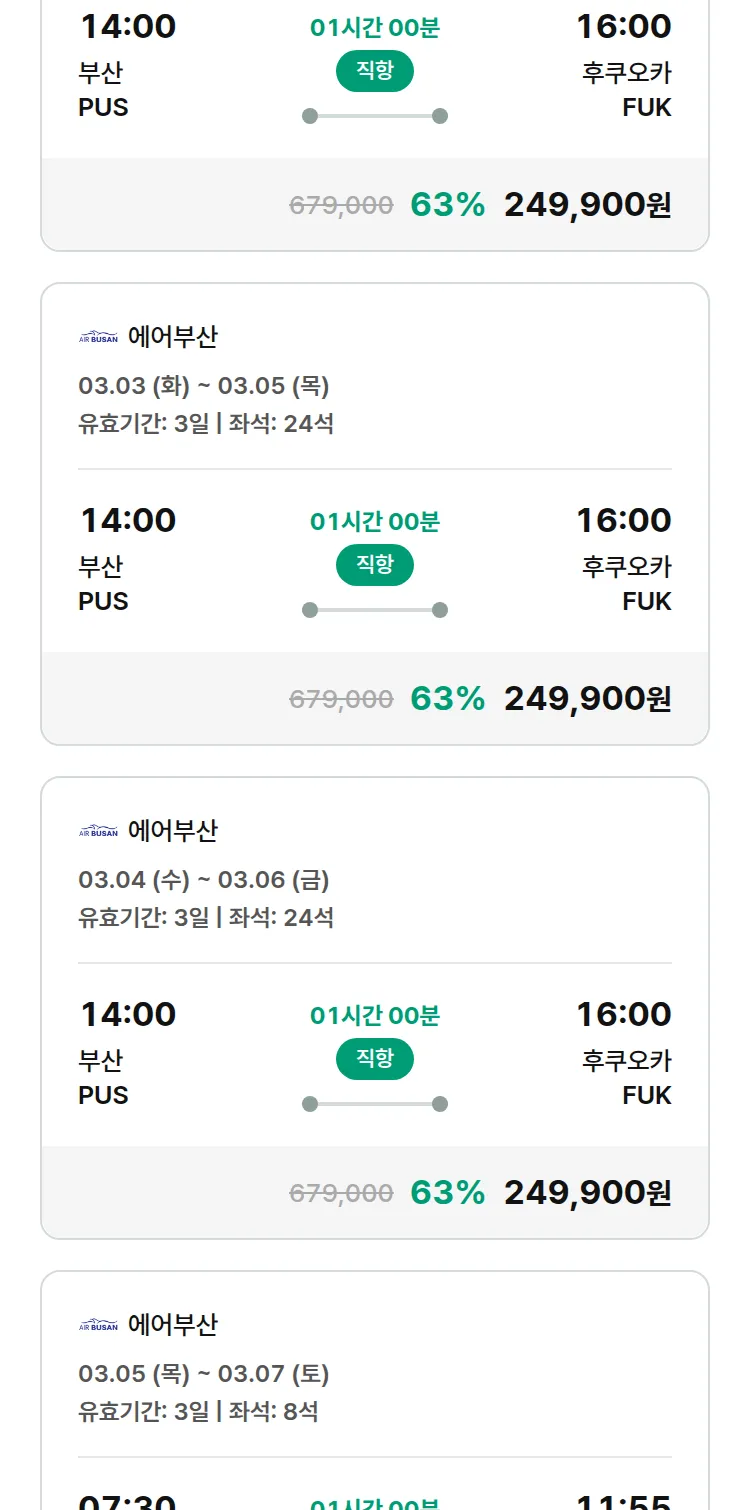Tap the 직항 badge in the 03.03 flight card
750x1510 pixels.
375,565
